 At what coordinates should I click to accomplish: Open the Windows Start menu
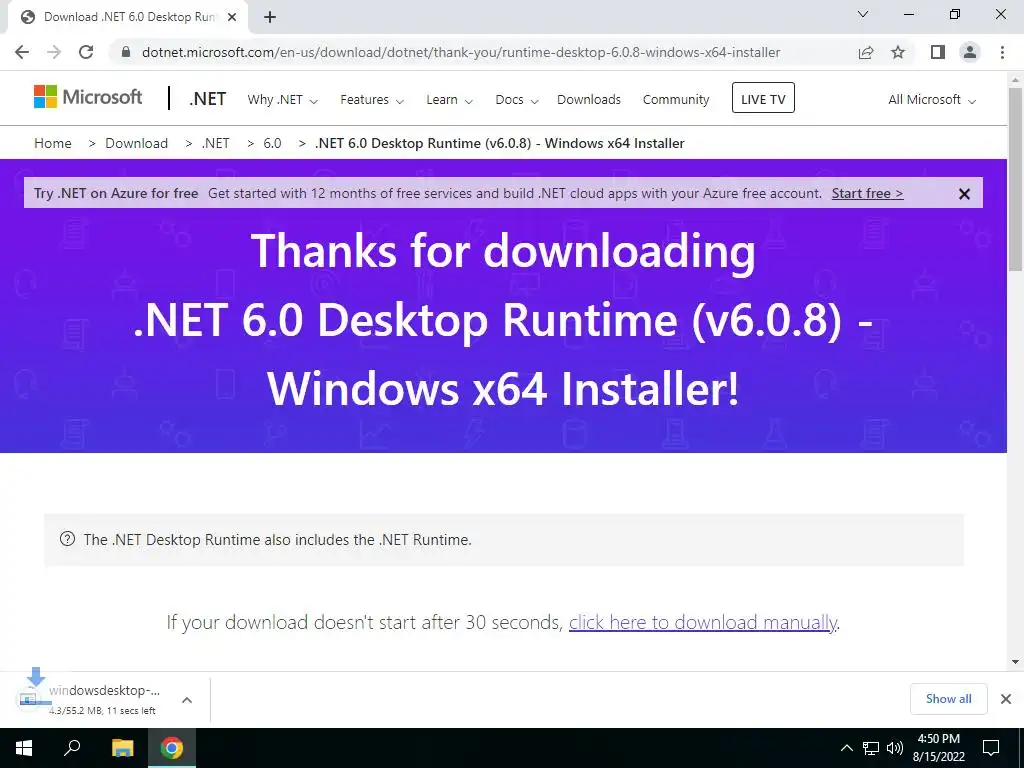pyautogui.click(x=24, y=748)
